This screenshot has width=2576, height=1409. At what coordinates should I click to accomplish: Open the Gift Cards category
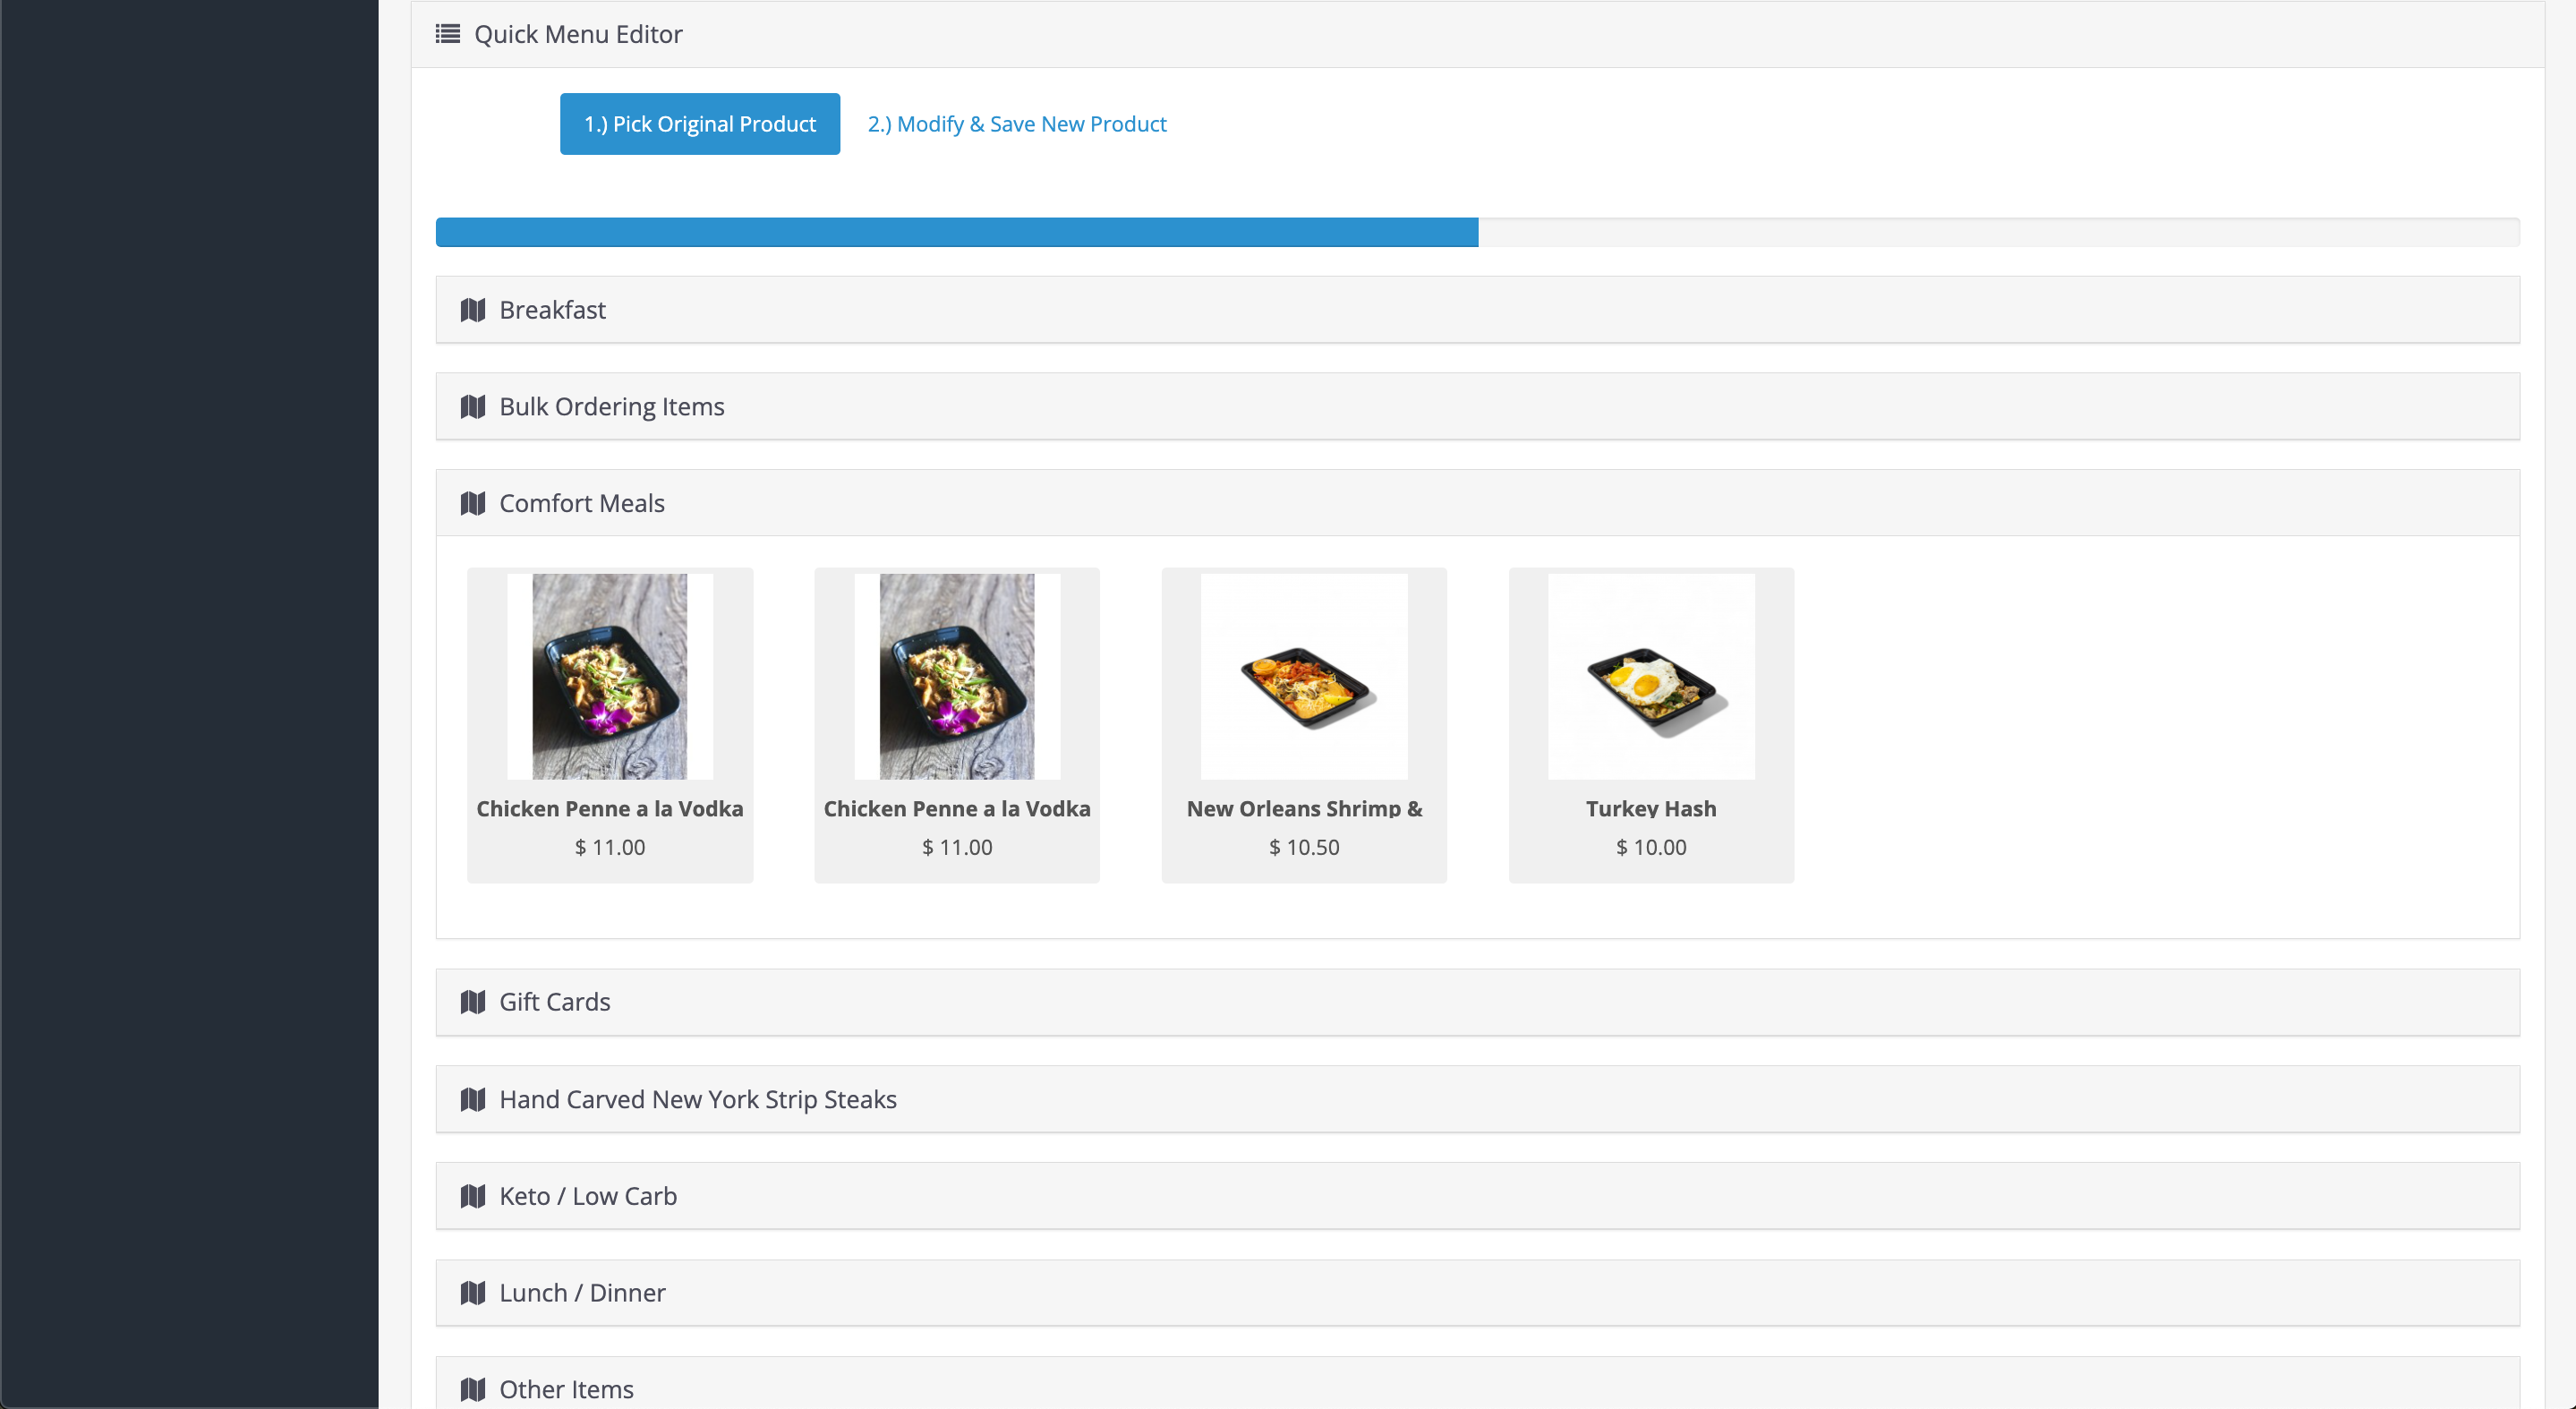[554, 1002]
